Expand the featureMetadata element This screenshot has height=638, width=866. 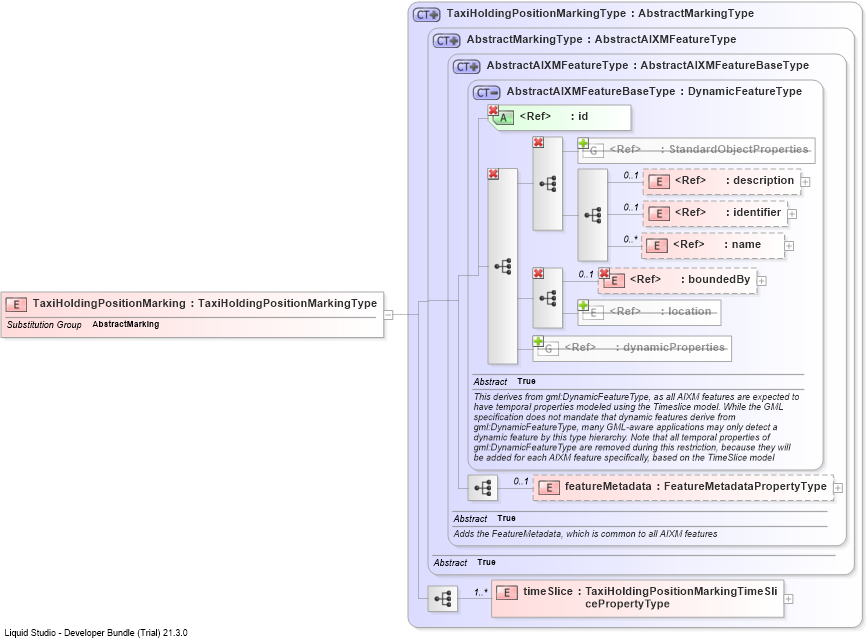pyautogui.click(x=838, y=488)
